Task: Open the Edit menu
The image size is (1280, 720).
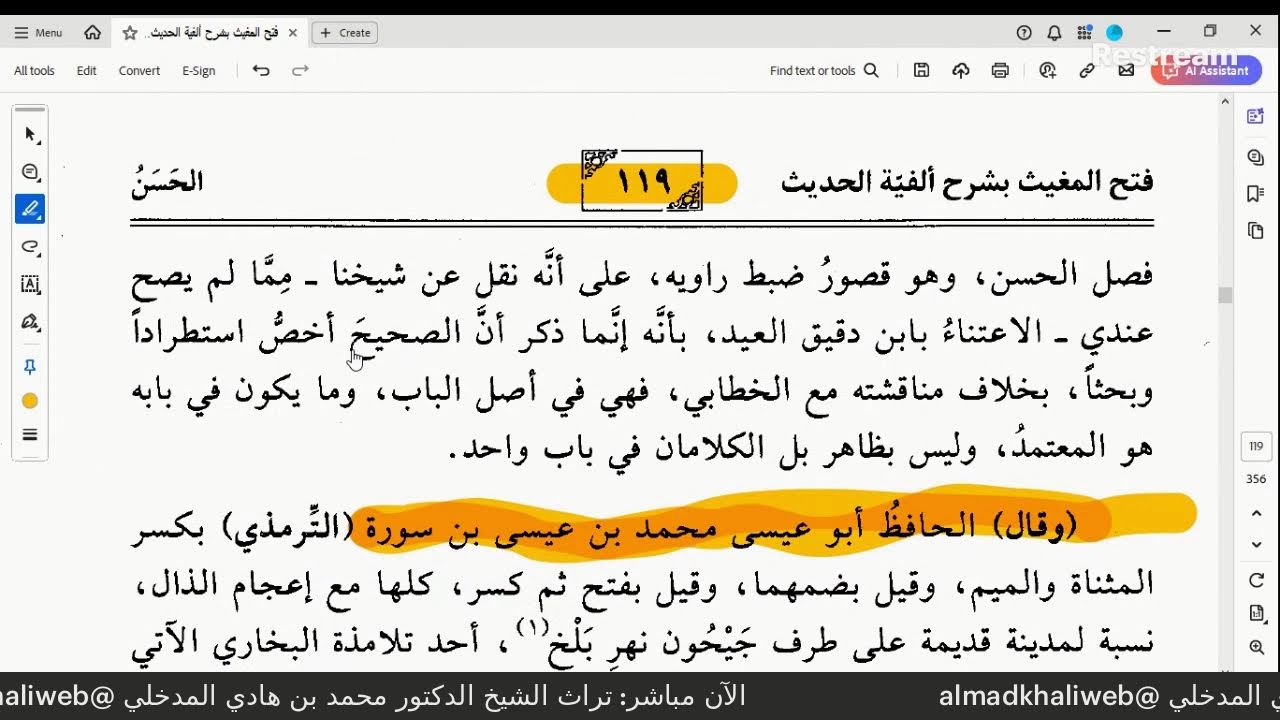Action: pos(87,71)
